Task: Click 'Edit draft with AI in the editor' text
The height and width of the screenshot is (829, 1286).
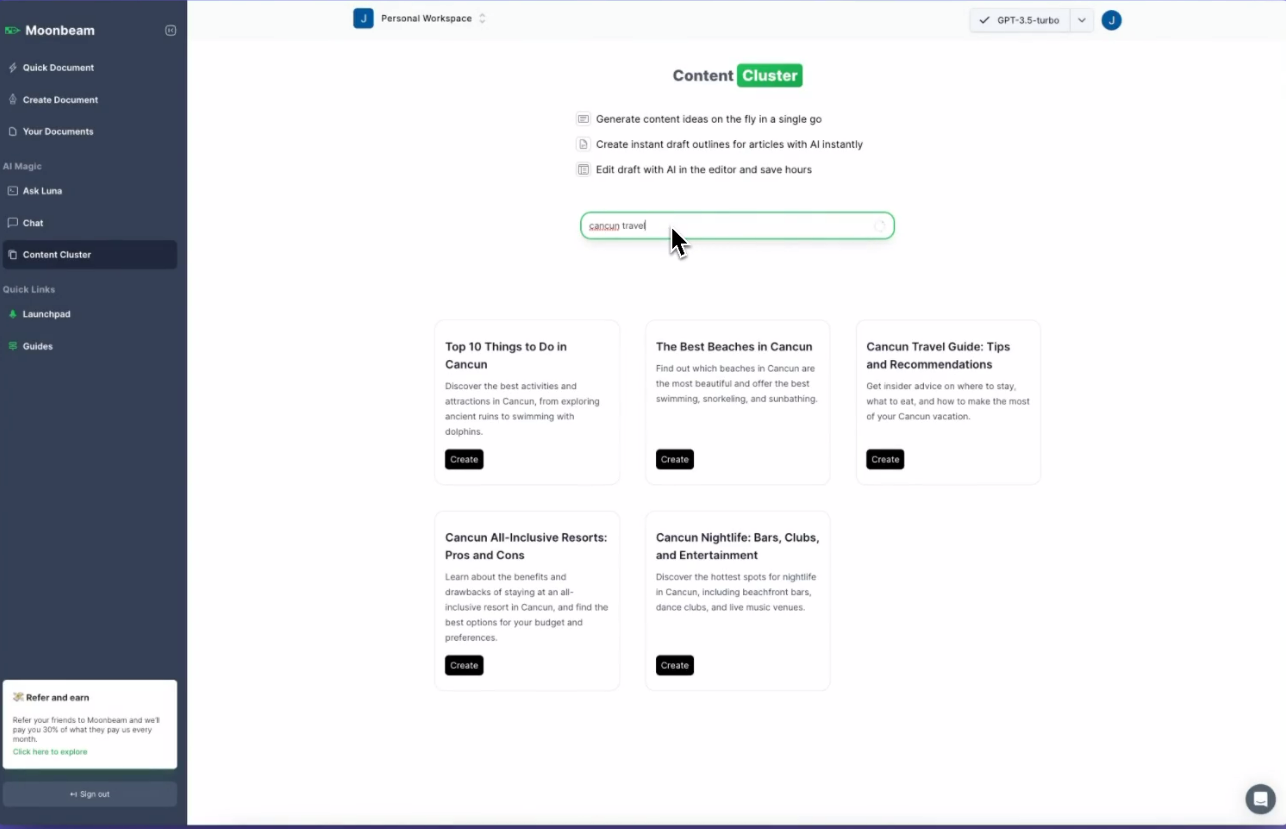Action: click(704, 170)
